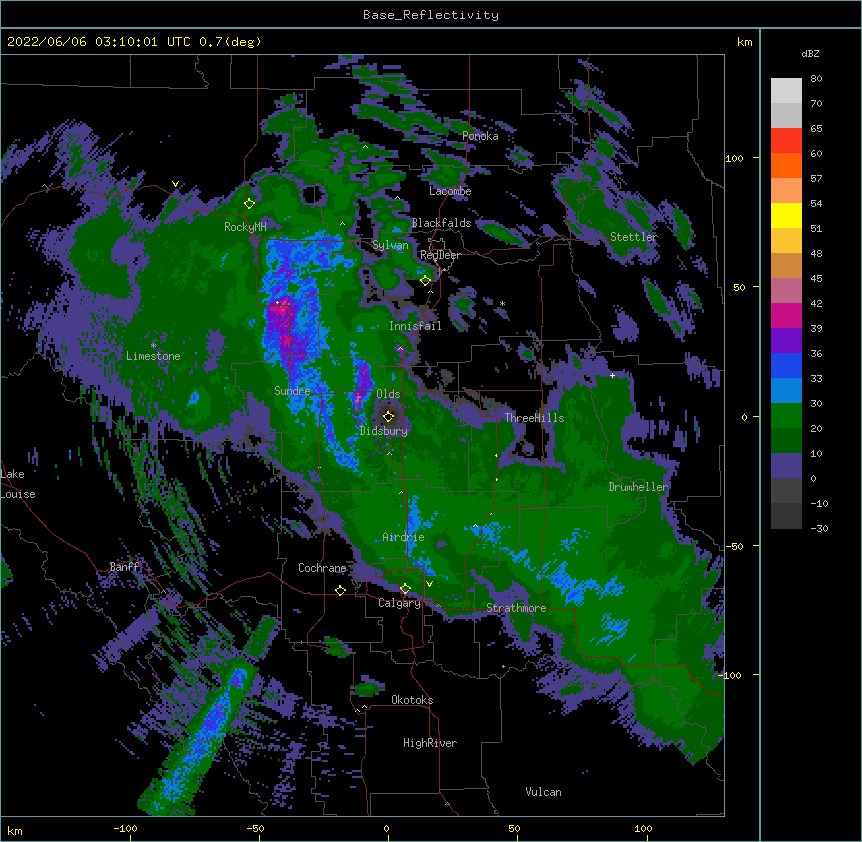Click the ThreeHills label
Viewport: 862px width, 842px height.
[x=534, y=418]
